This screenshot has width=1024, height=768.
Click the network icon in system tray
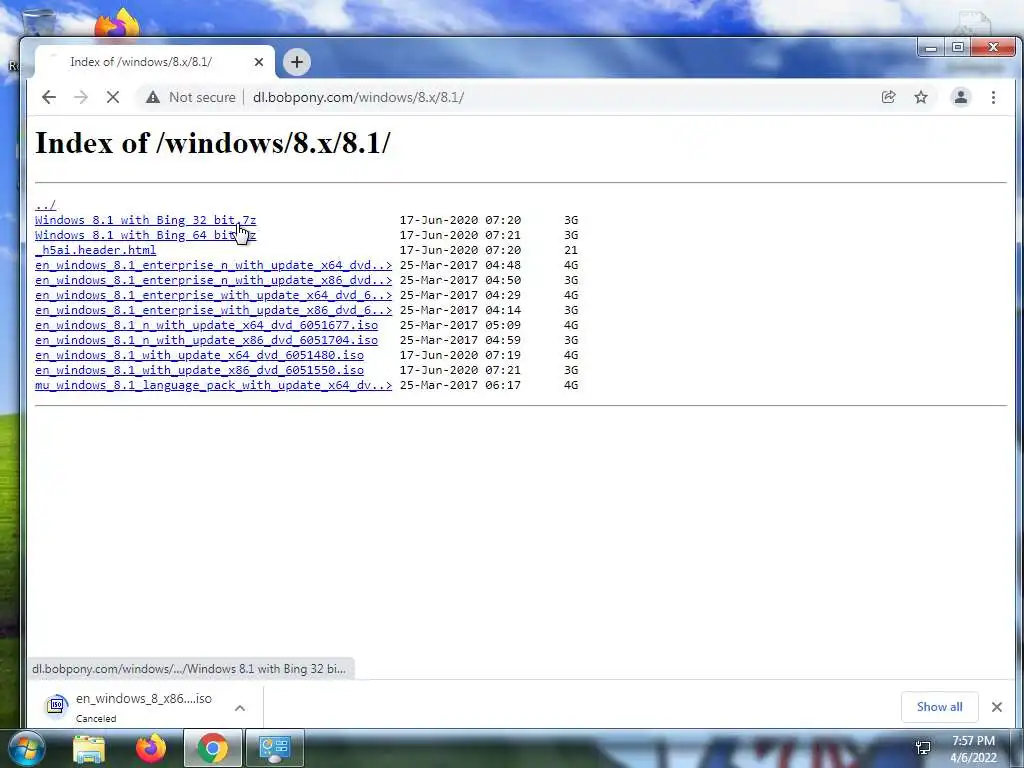click(923, 748)
